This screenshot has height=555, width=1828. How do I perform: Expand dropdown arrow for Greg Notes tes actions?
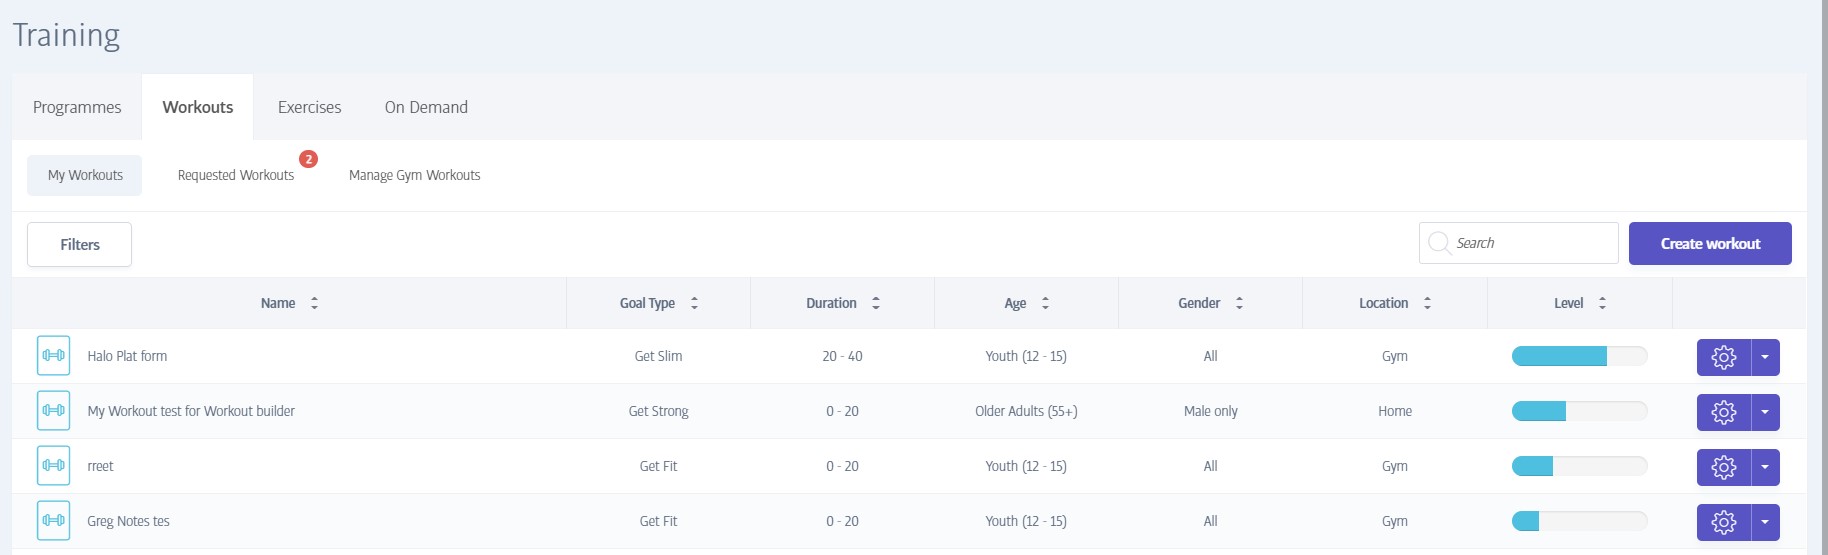1766,522
